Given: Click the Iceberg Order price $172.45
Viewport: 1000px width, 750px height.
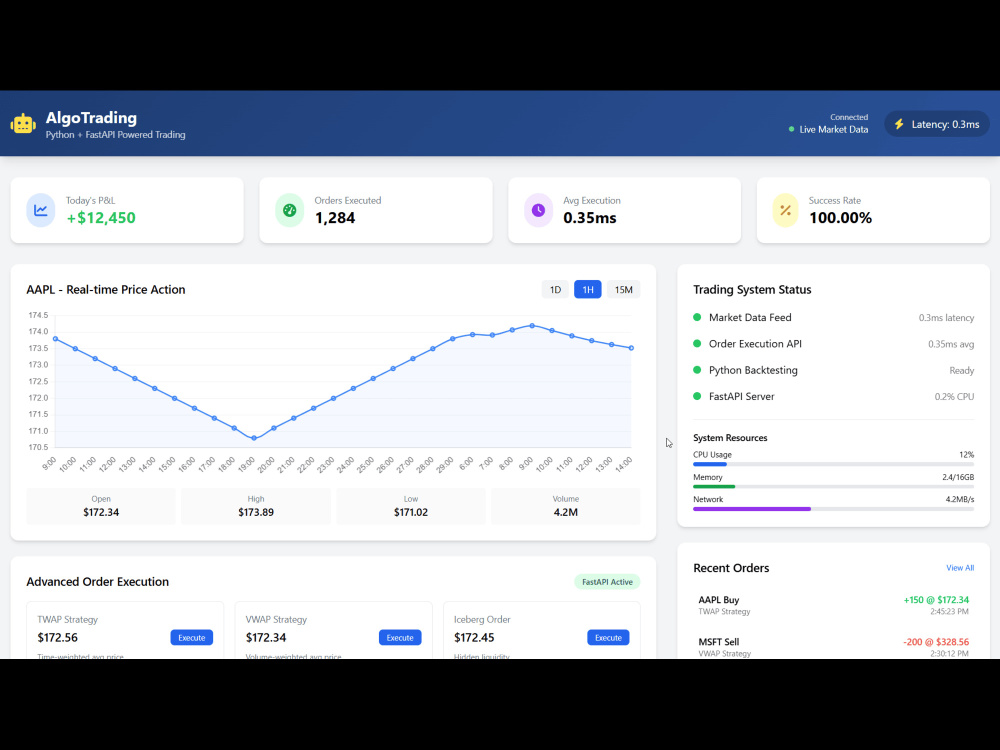Looking at the screenshot, I should (x=474, y=638).
